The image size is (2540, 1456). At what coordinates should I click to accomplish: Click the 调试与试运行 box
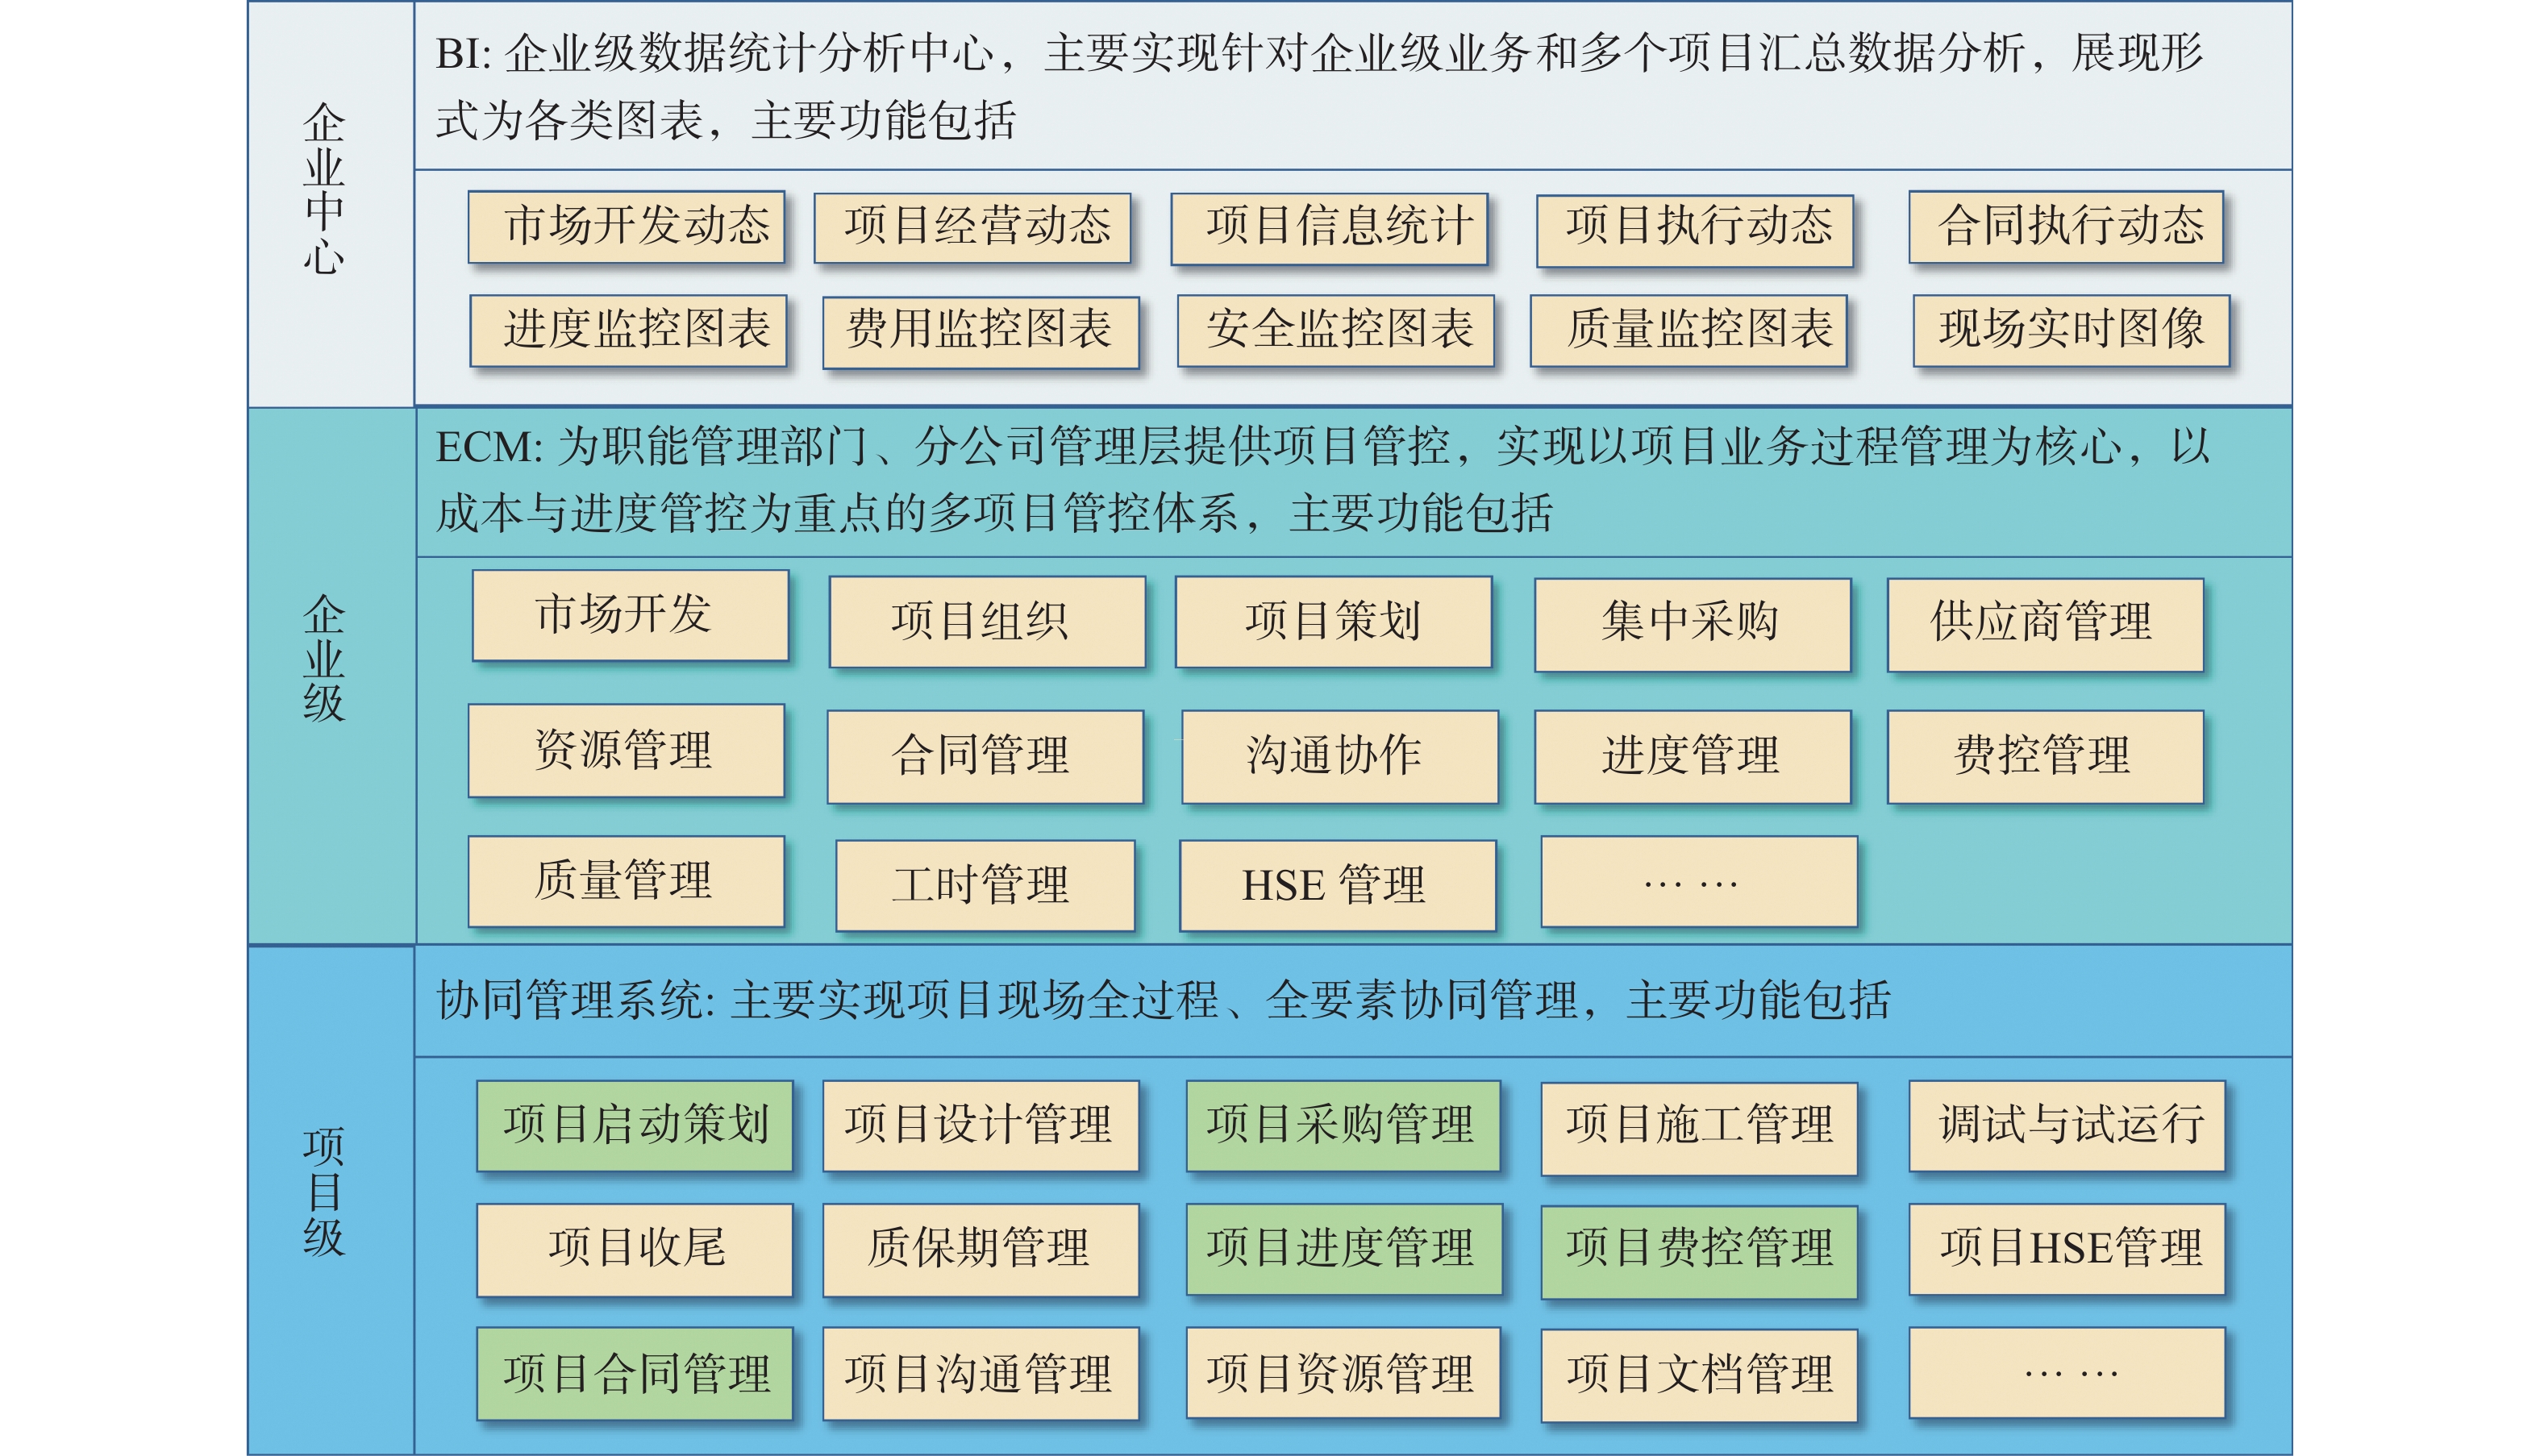(x=2067, y=1126)
